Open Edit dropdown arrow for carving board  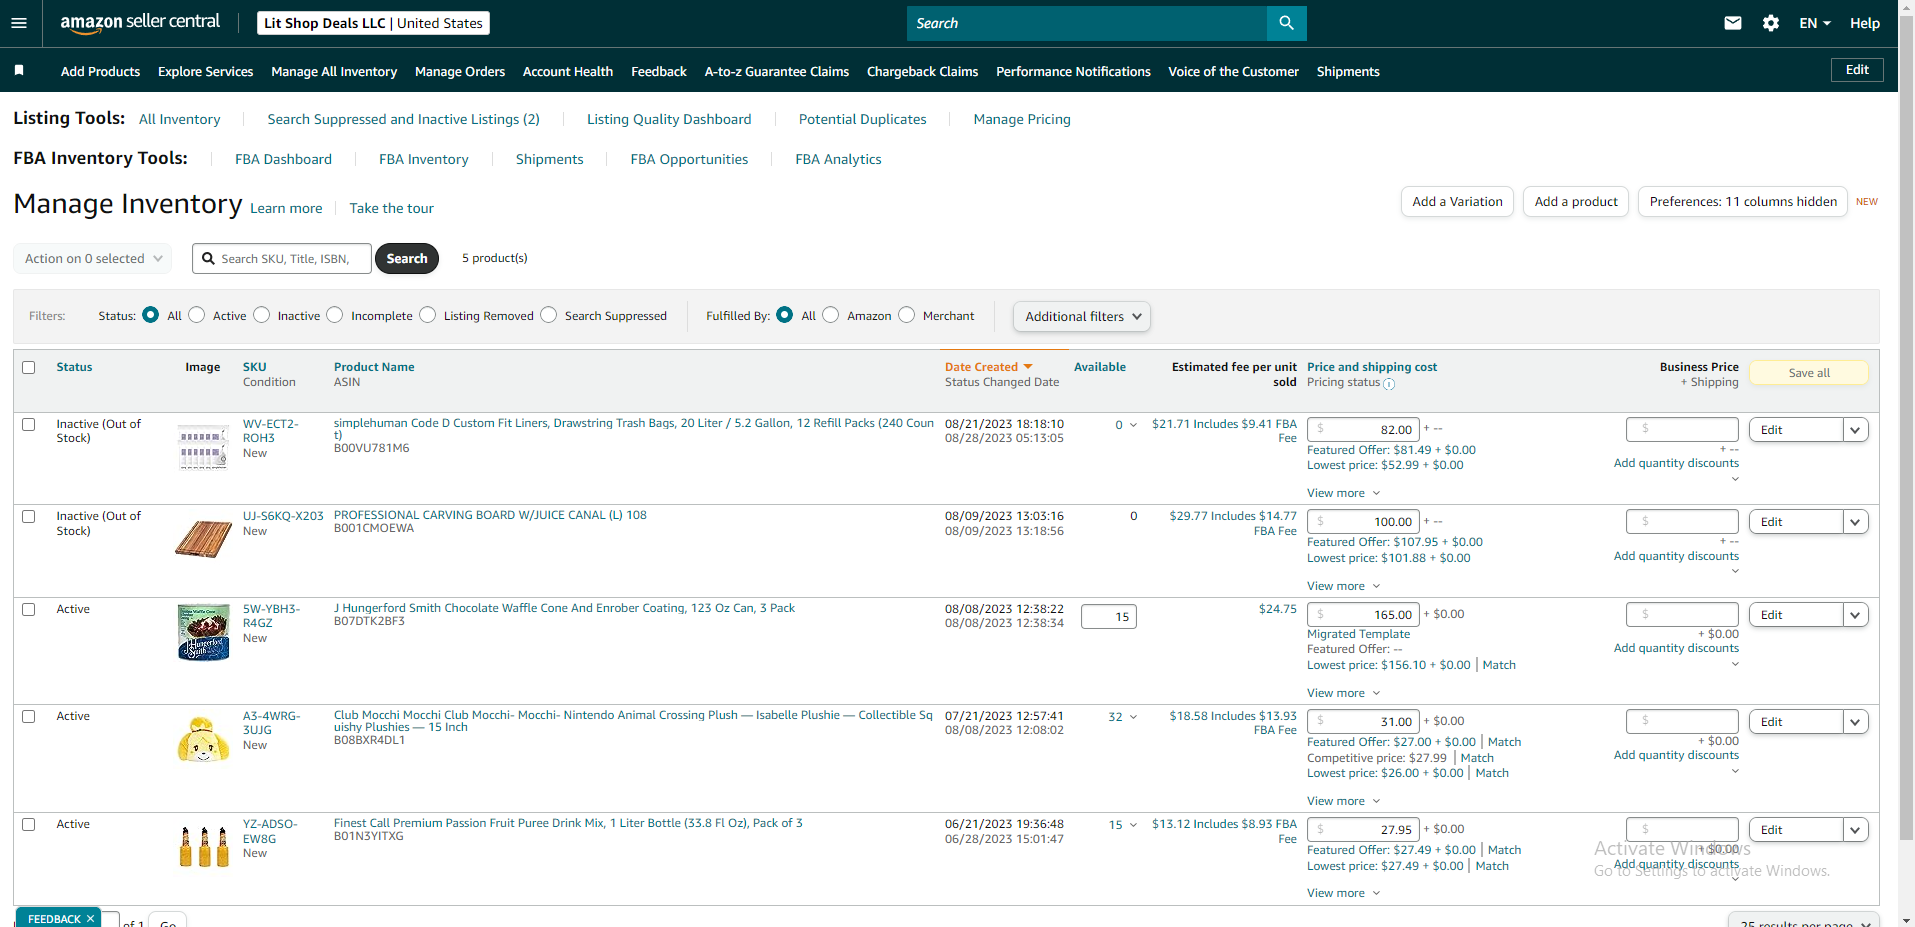coord(1856,522)
